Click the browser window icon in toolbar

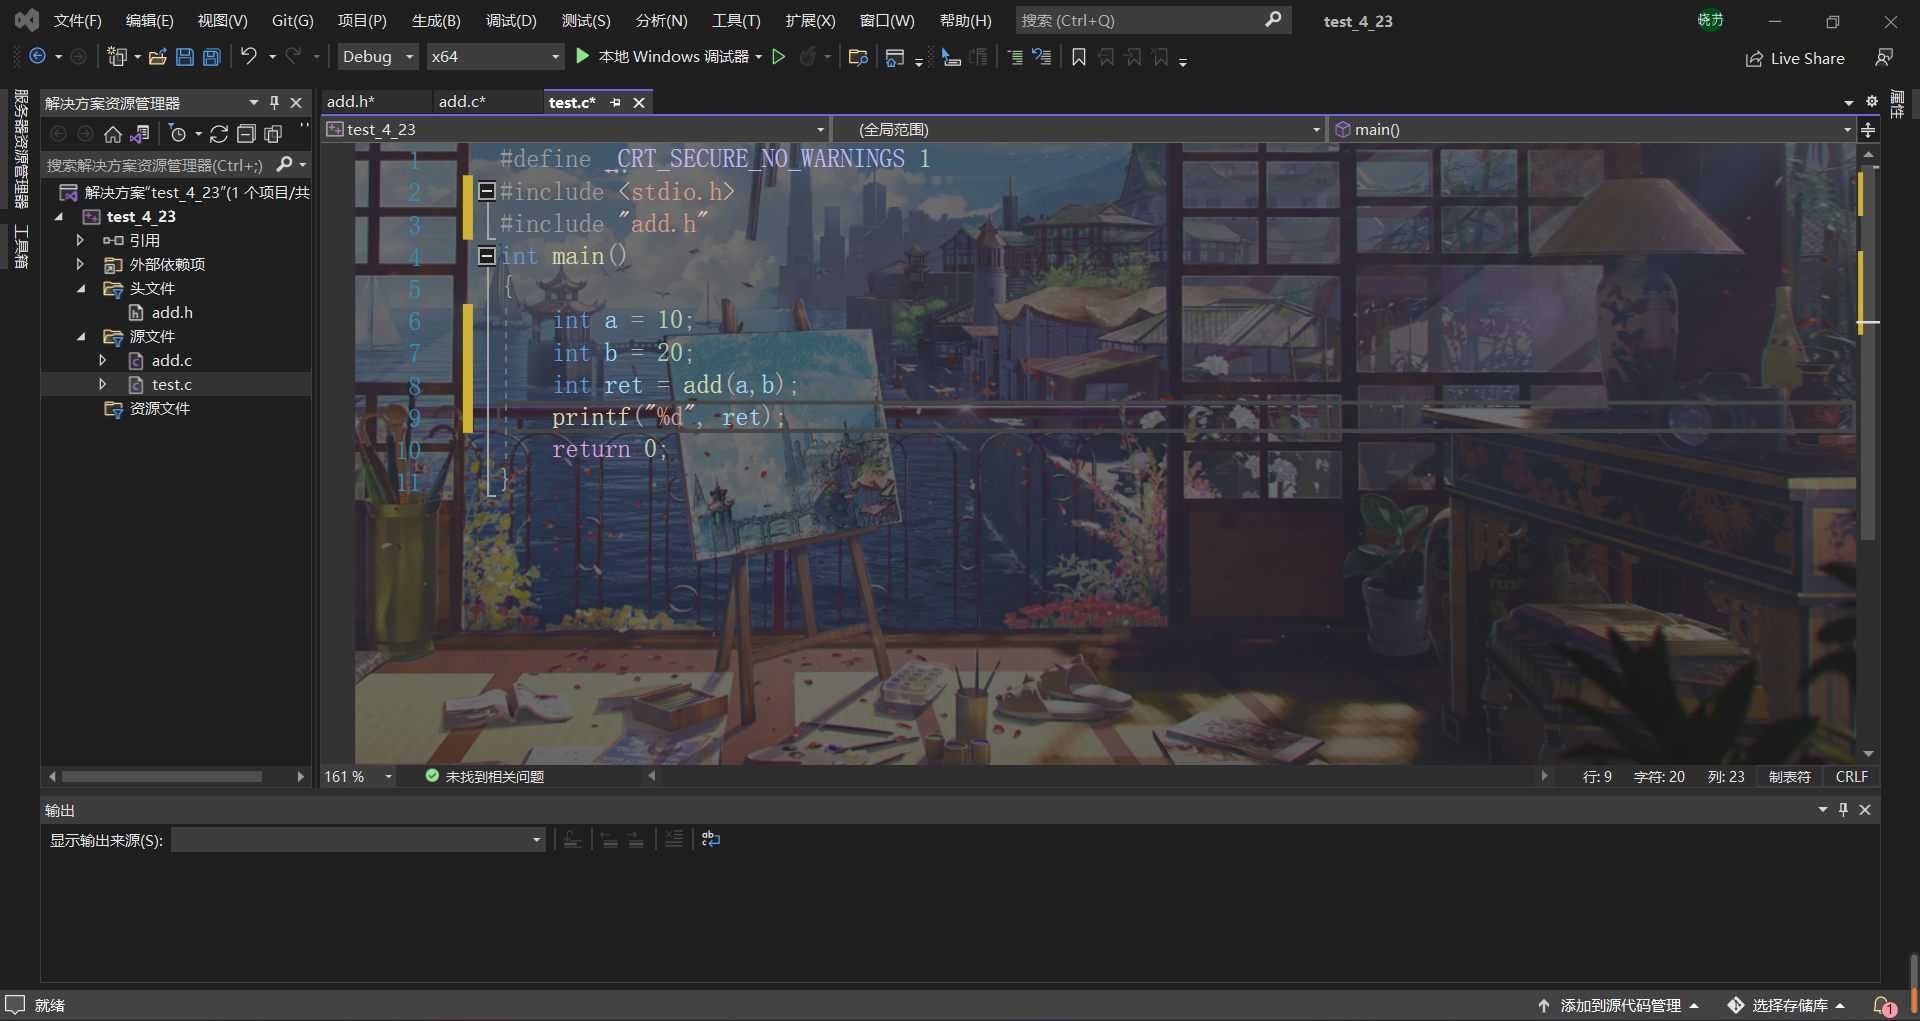pos(895,57)
